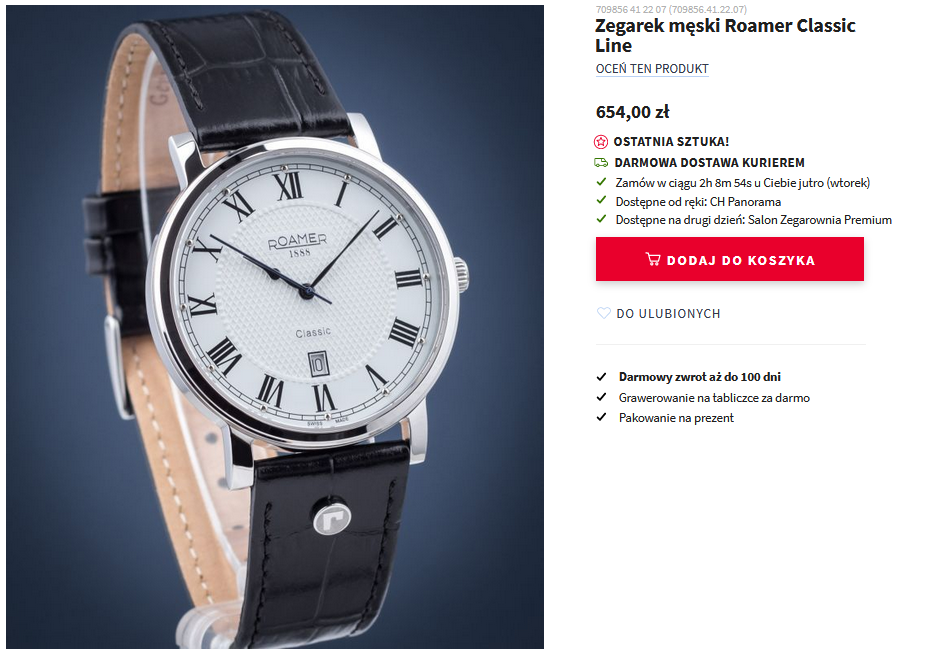Viewport: 938px width, 655px height.
Task: Click the checkmark beside Pakowanie na prezent
Action: tap(601, 417)
